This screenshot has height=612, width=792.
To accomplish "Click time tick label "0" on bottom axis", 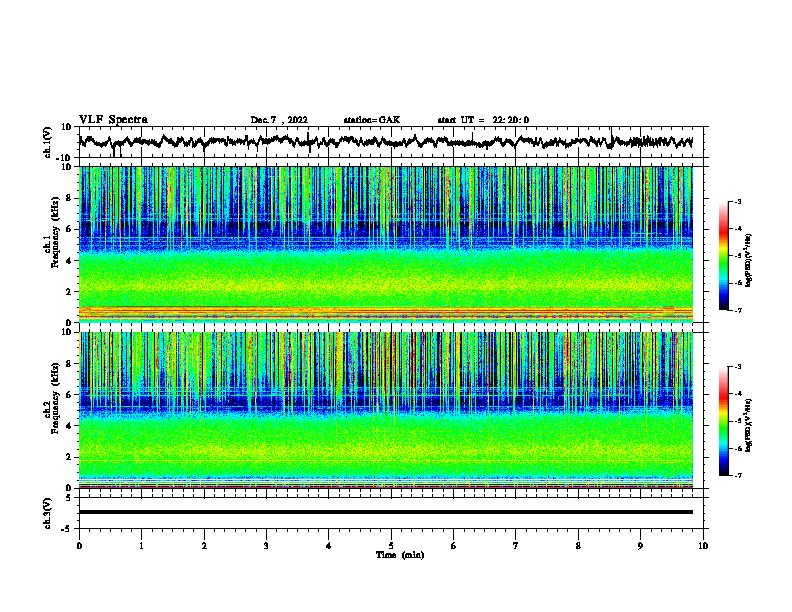I will pos(79,546).
